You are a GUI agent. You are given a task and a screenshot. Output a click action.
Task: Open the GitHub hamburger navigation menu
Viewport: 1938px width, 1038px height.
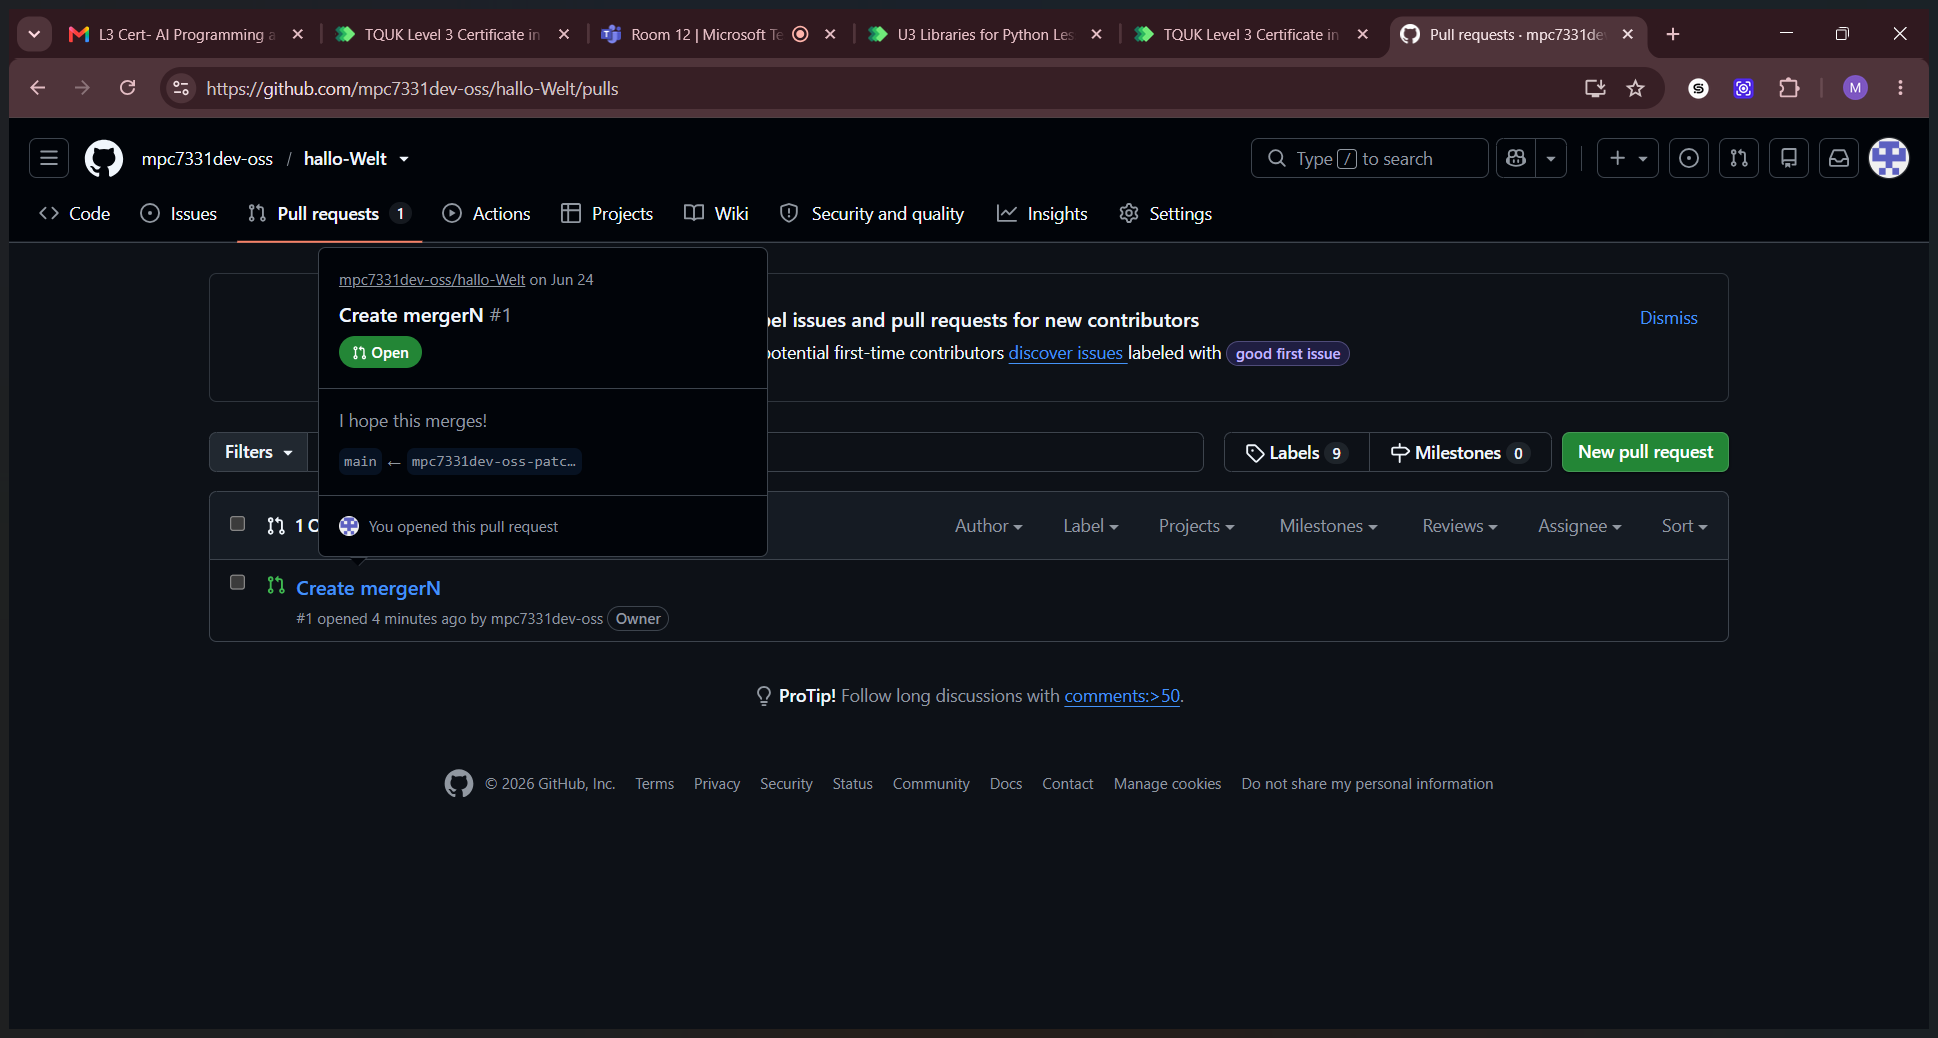point(48,158)
